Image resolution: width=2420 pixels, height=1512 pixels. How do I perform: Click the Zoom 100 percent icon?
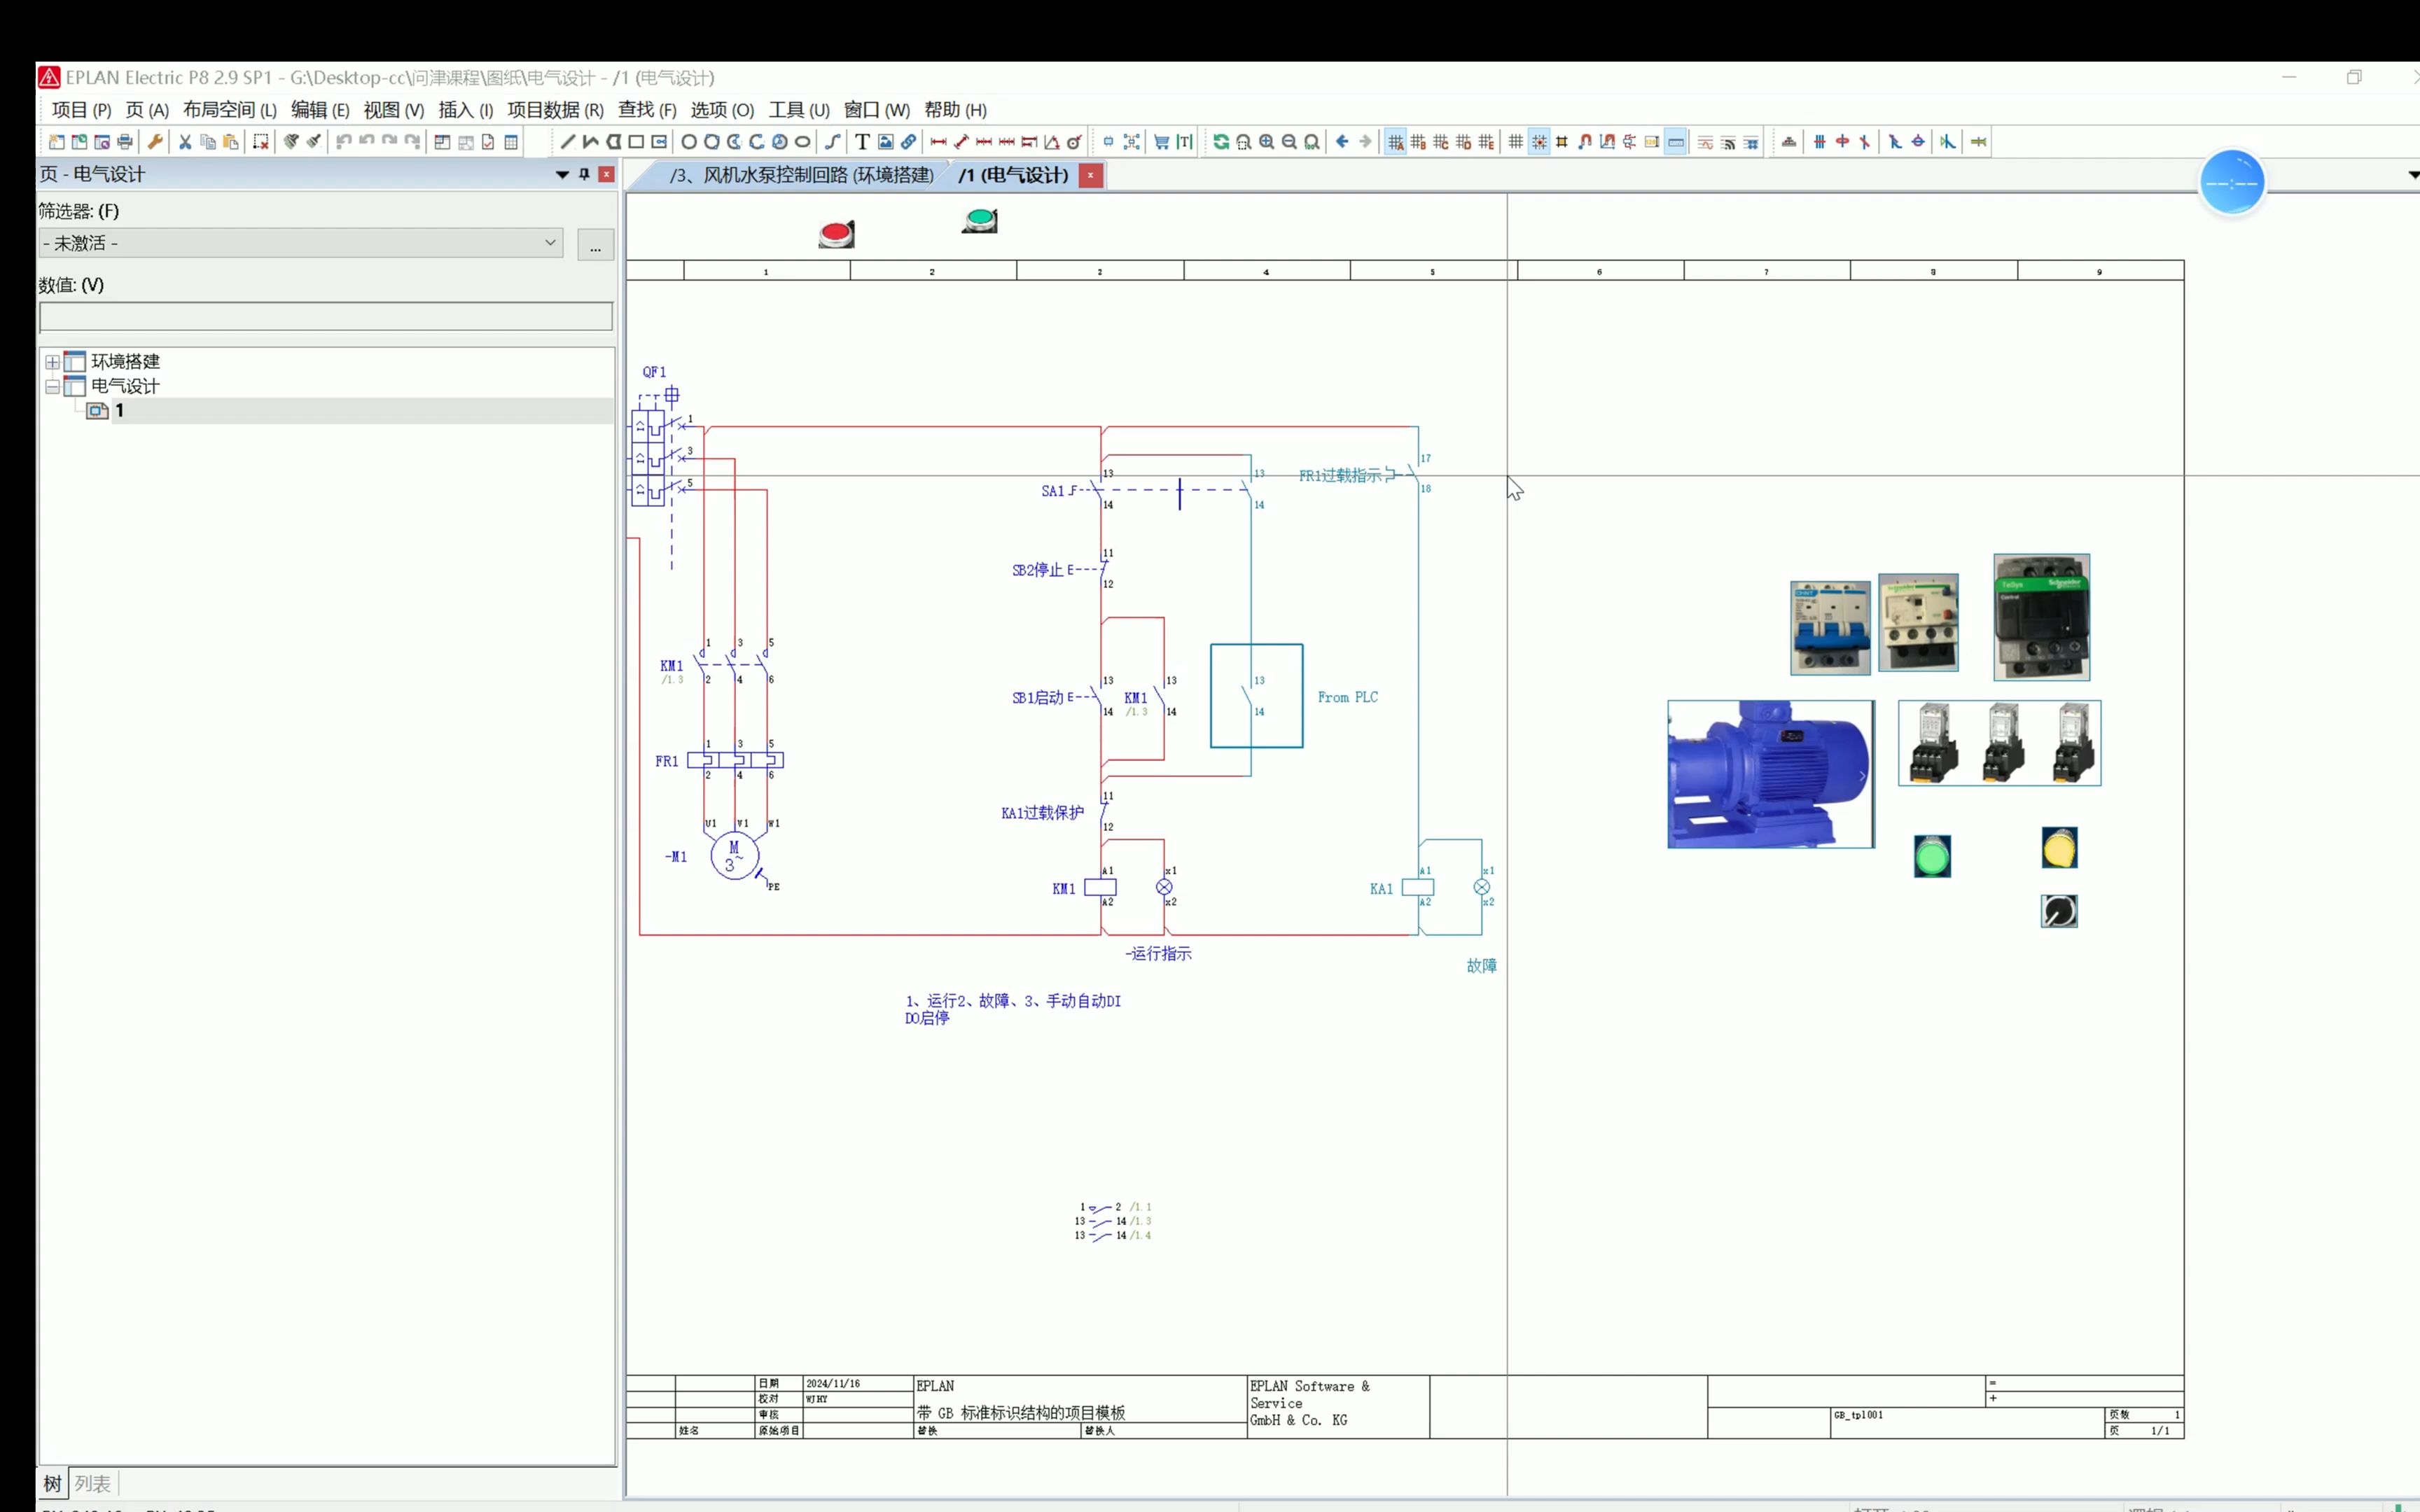click(x=1311, y=142)
